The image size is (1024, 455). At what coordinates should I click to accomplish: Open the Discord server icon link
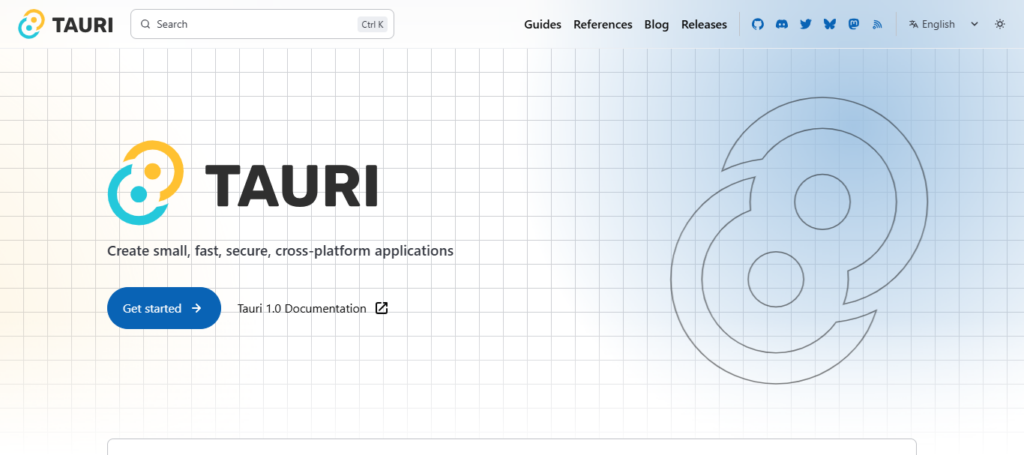[x=781, y=24]
